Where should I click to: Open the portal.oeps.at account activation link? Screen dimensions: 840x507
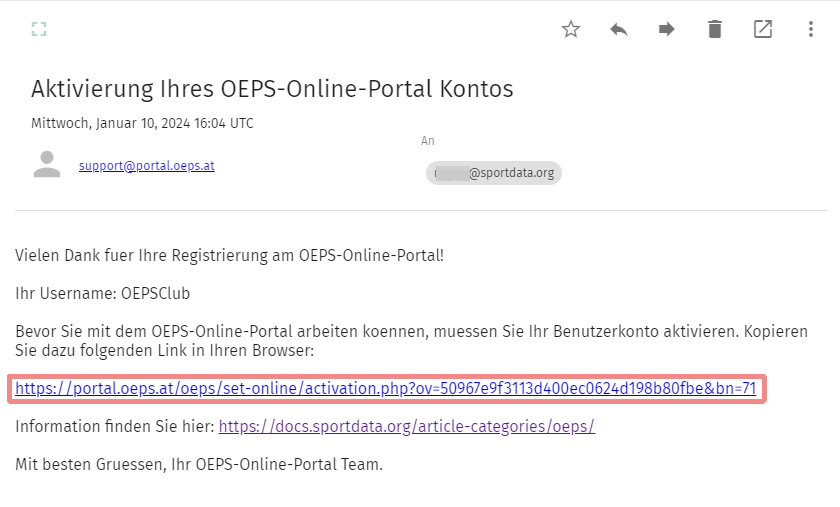click(x=385, y=388)
